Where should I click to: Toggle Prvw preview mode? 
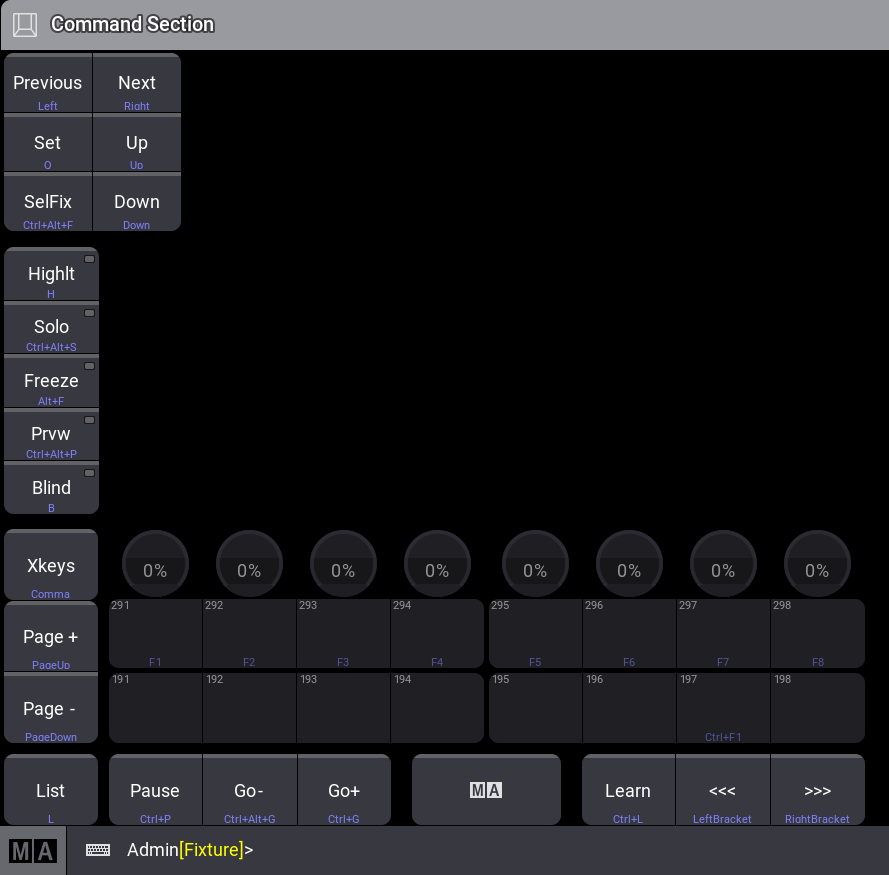tap(51, 436)
